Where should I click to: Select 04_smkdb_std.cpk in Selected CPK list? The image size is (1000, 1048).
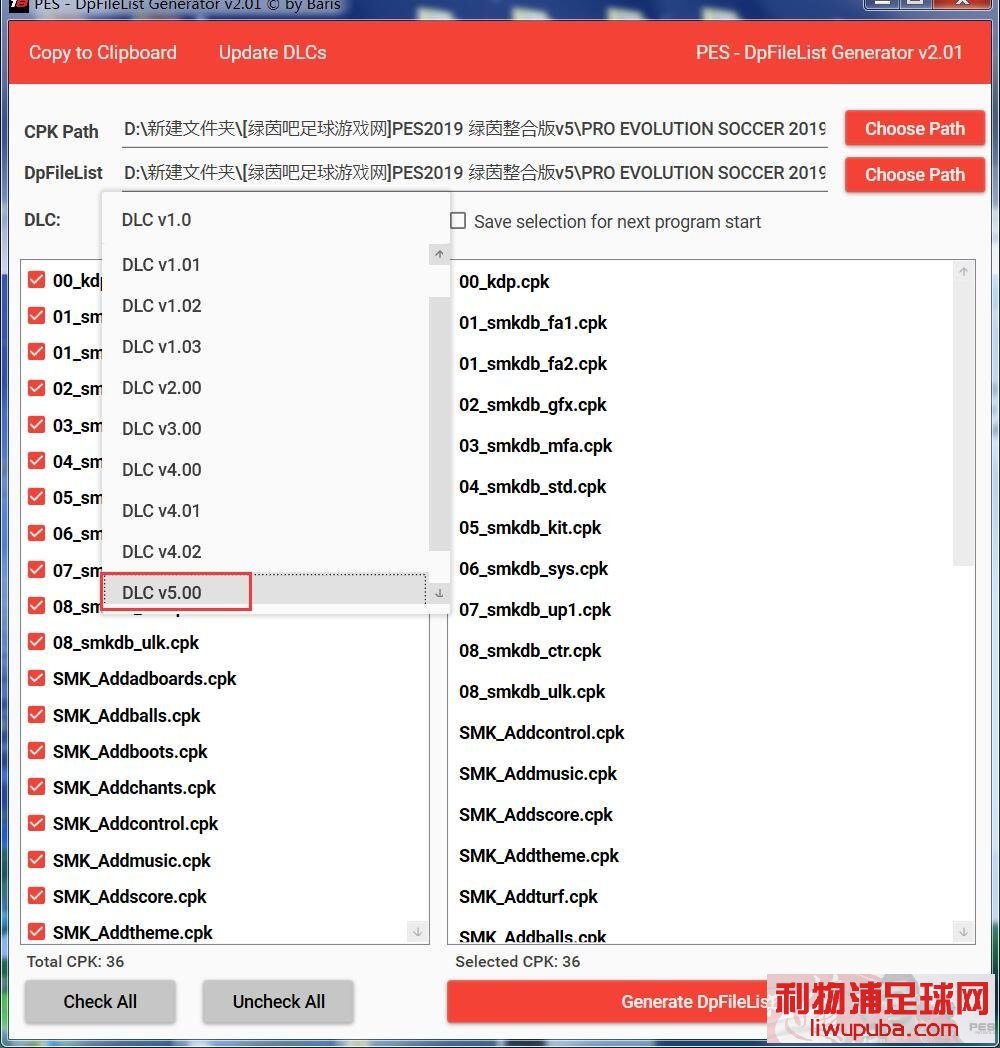point(533,487)
